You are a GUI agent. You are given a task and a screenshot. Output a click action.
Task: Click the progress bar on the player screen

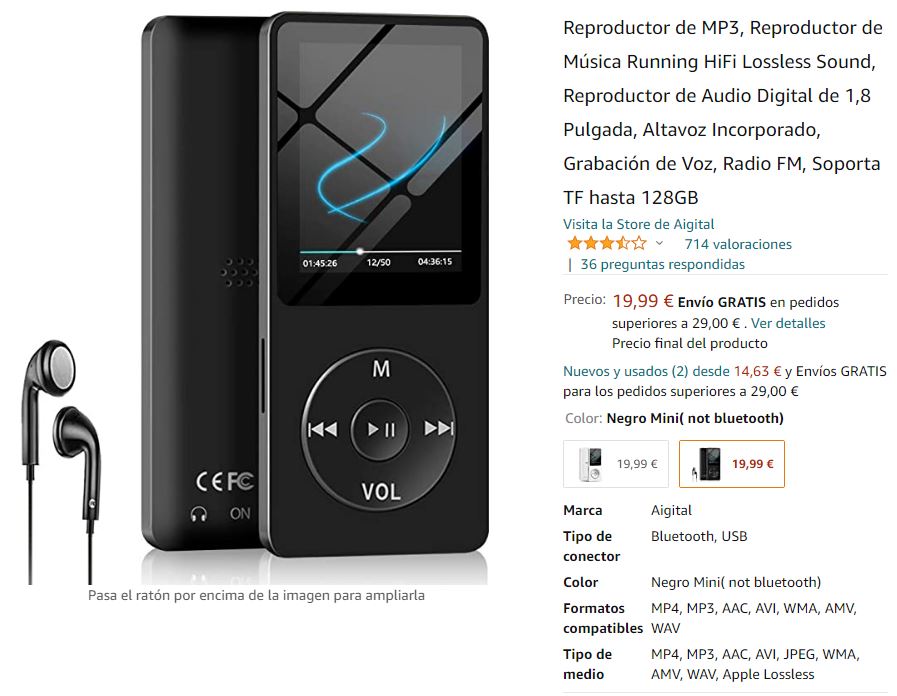pyautogui.click(x=380, y=251)
